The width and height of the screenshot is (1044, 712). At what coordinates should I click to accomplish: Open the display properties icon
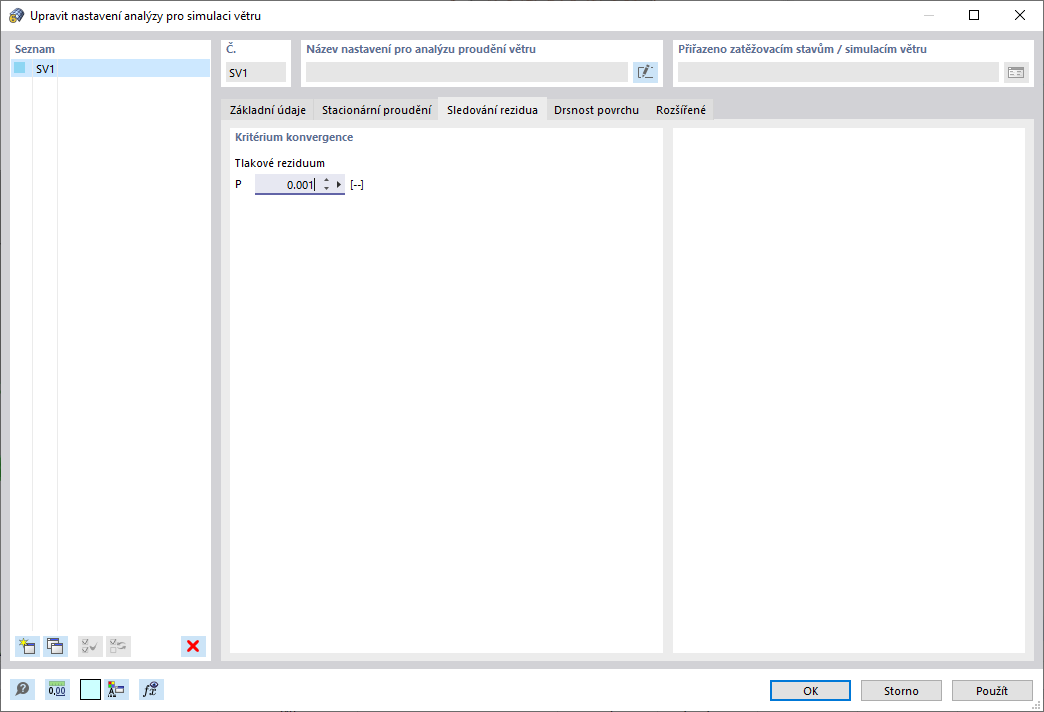(117, 689)
